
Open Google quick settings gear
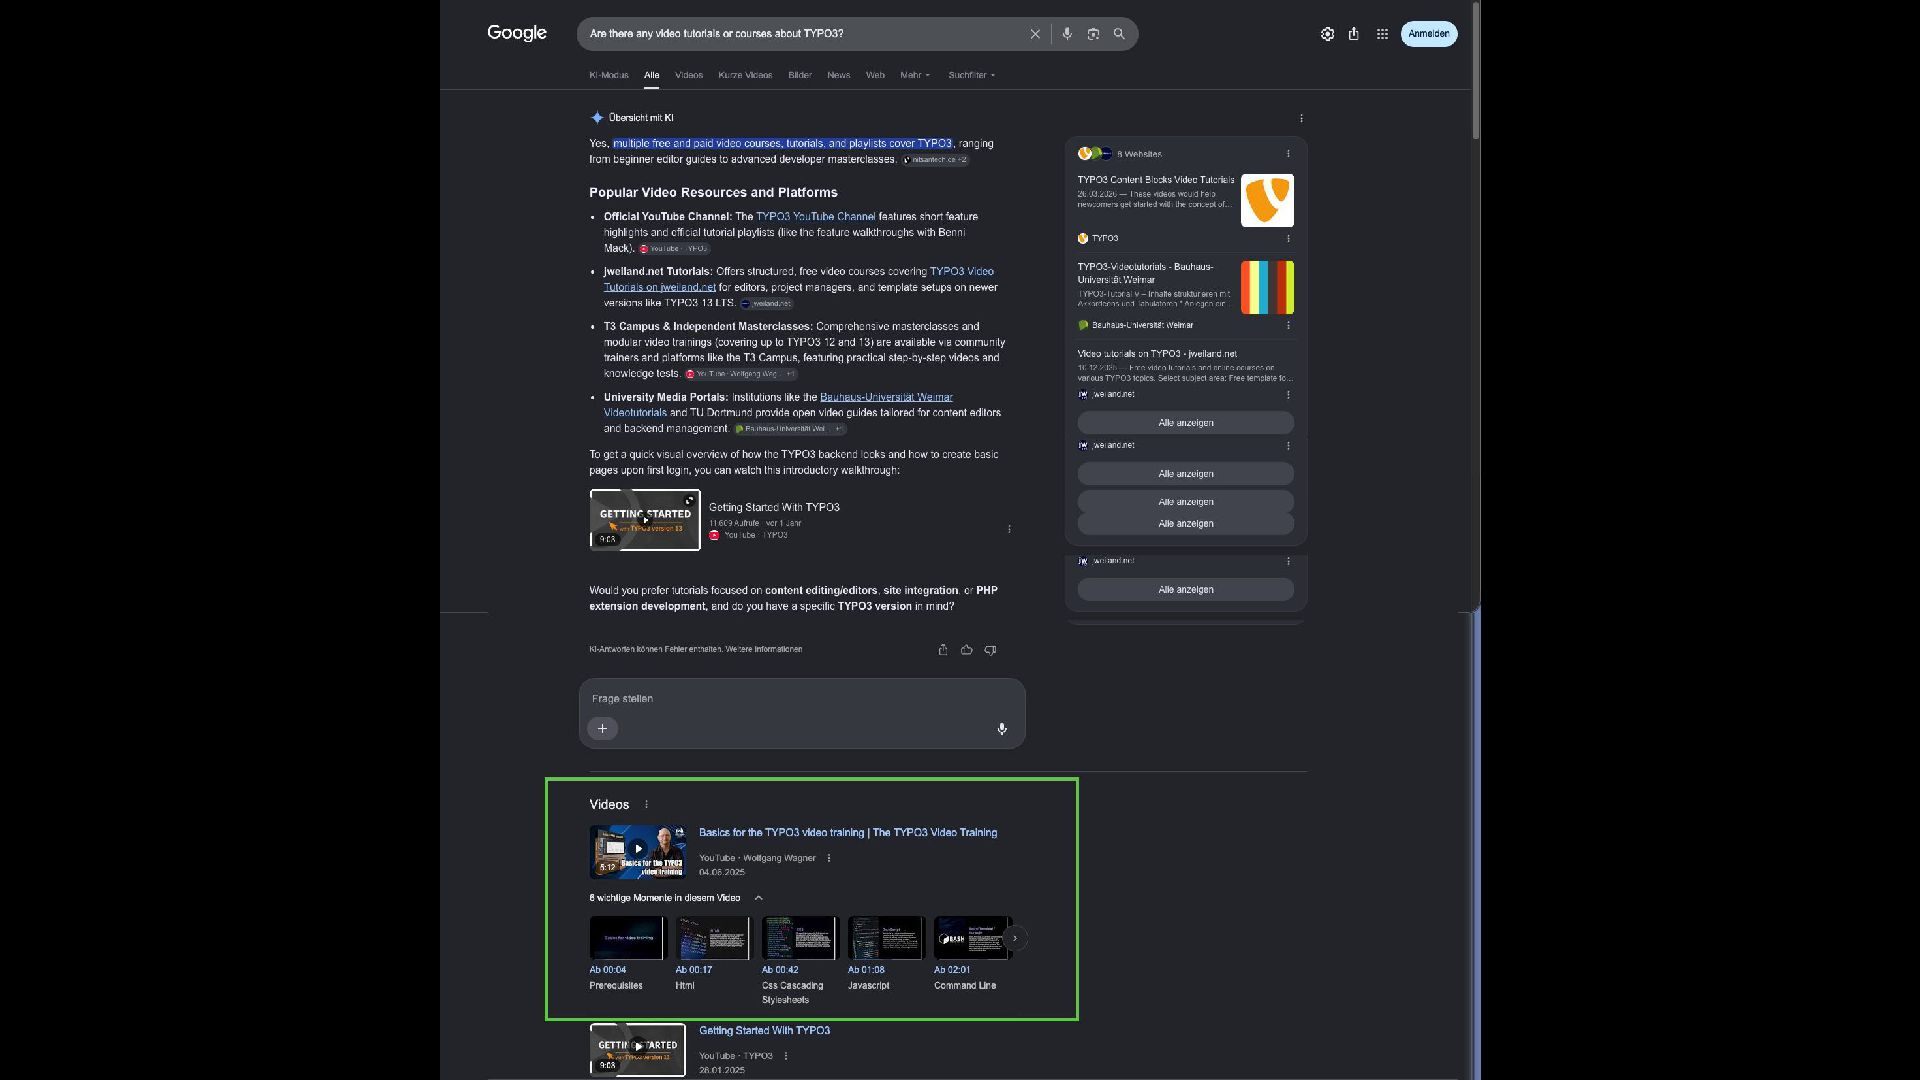coord(1327,34)
